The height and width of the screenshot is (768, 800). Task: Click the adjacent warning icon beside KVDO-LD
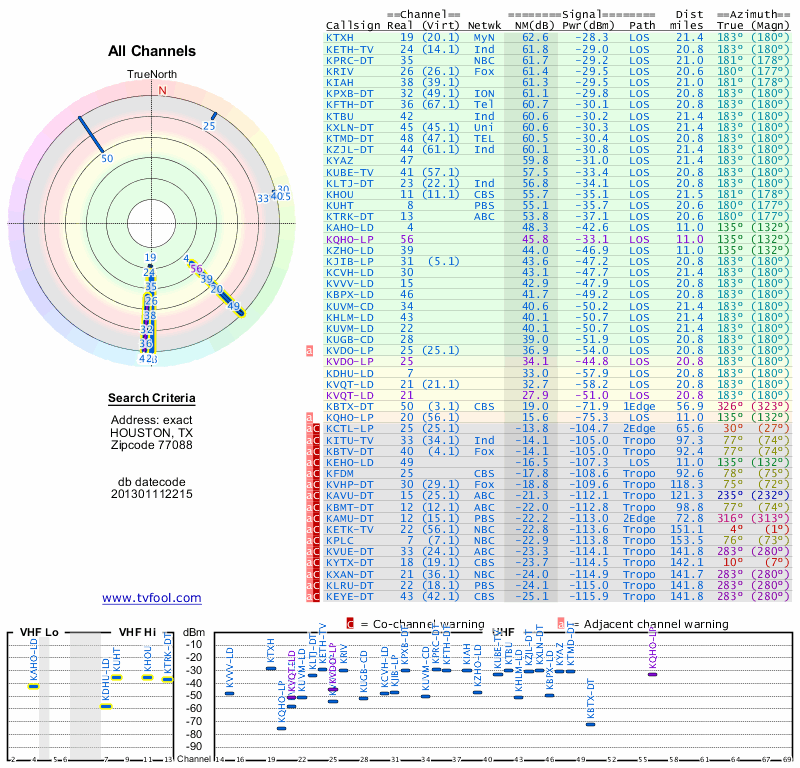[310, 351]
